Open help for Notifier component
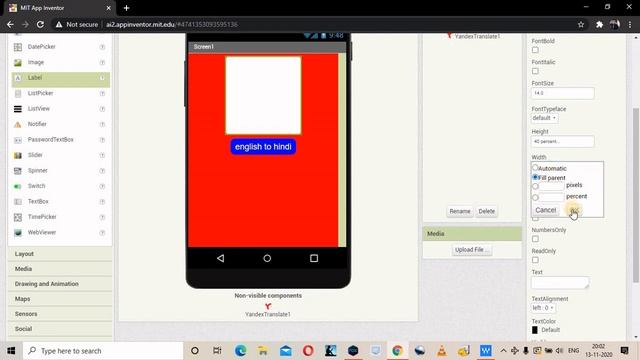Image resolution: width=640 pixels, height=360 pixels. [102, 124]
